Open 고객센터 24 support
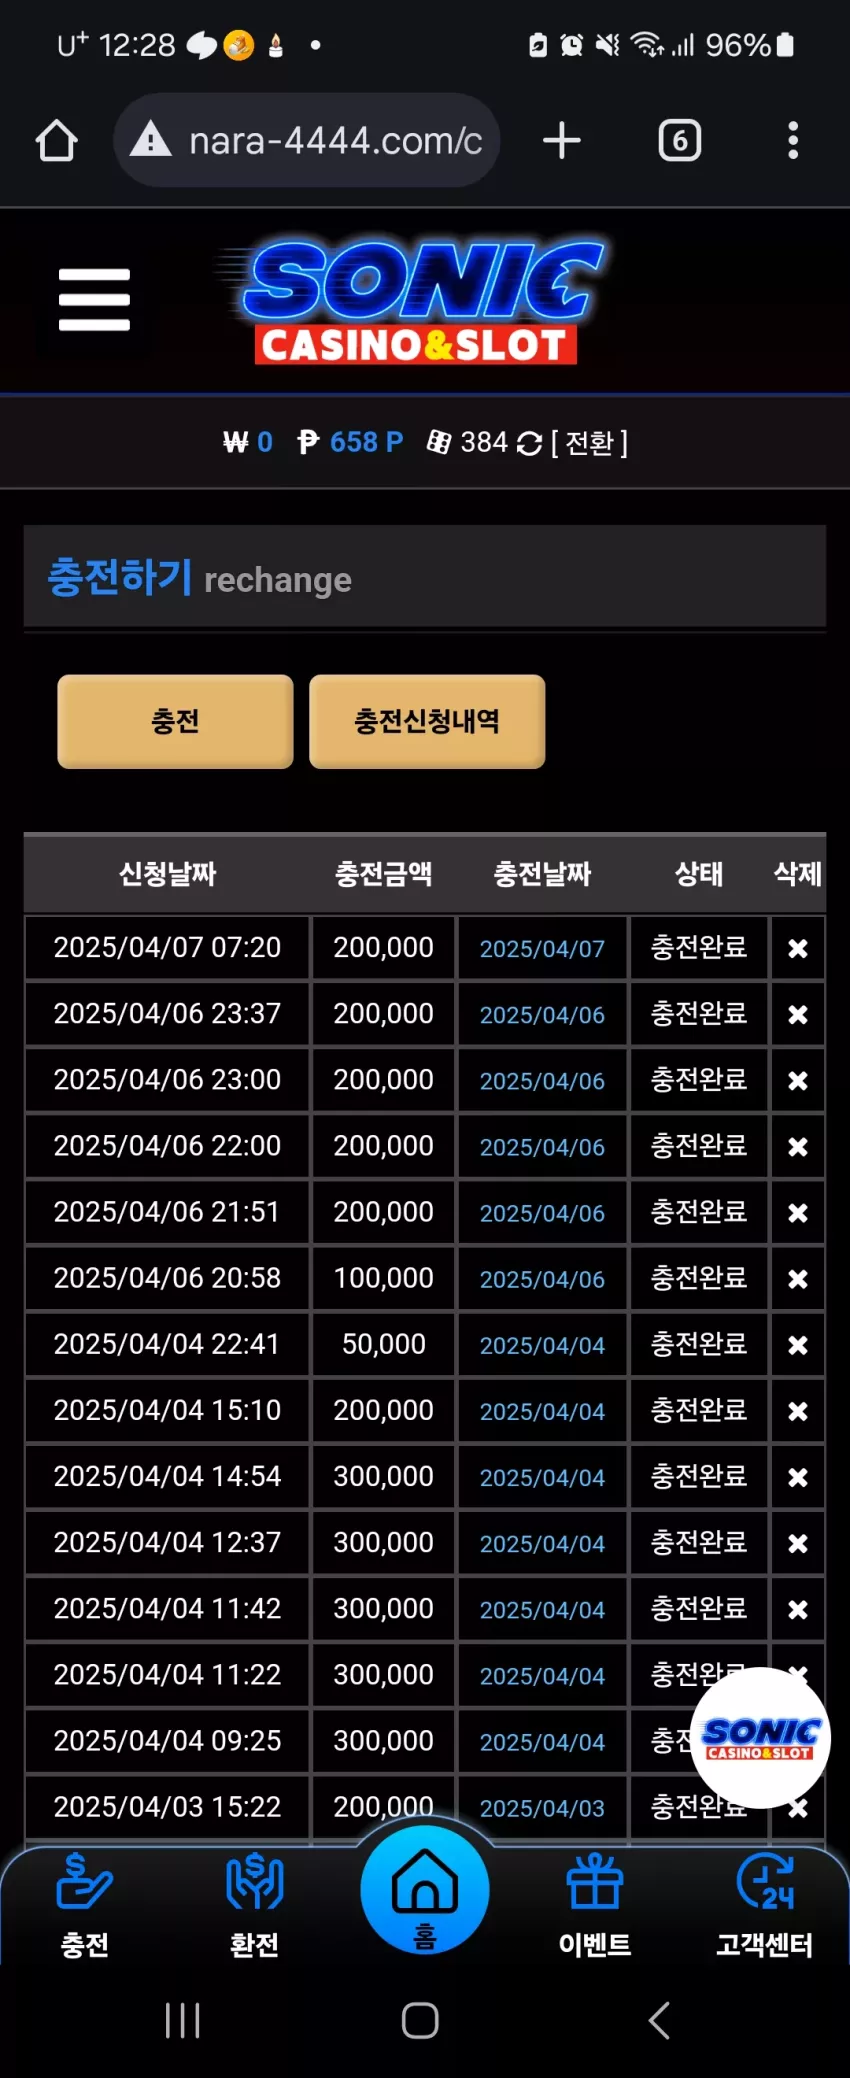This screenshot has width=850, height=2078. click(765, 1905)
